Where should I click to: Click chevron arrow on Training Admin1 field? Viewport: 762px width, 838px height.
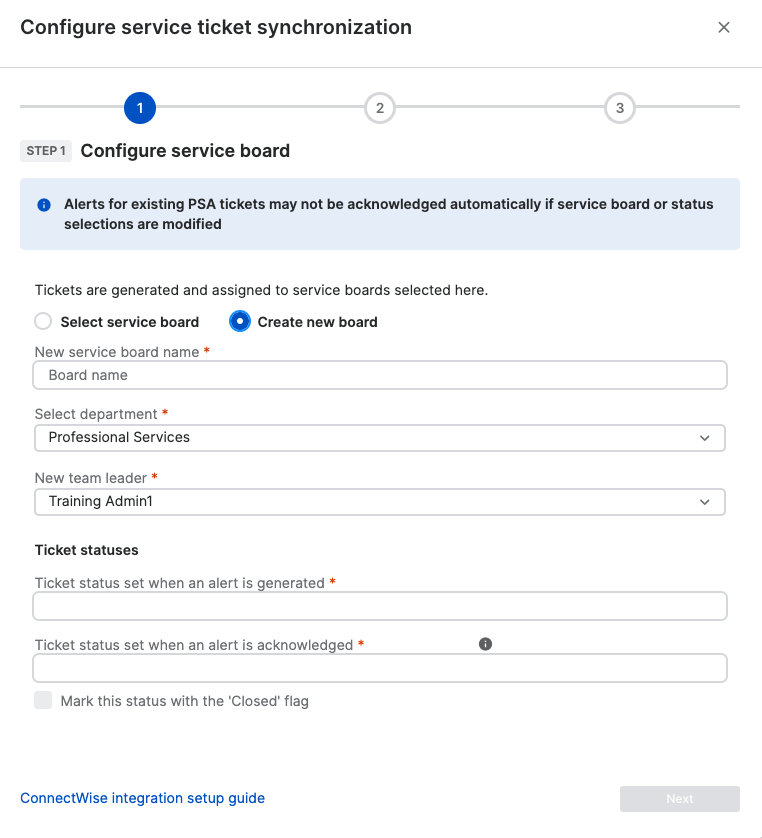[x=705, y=502]
